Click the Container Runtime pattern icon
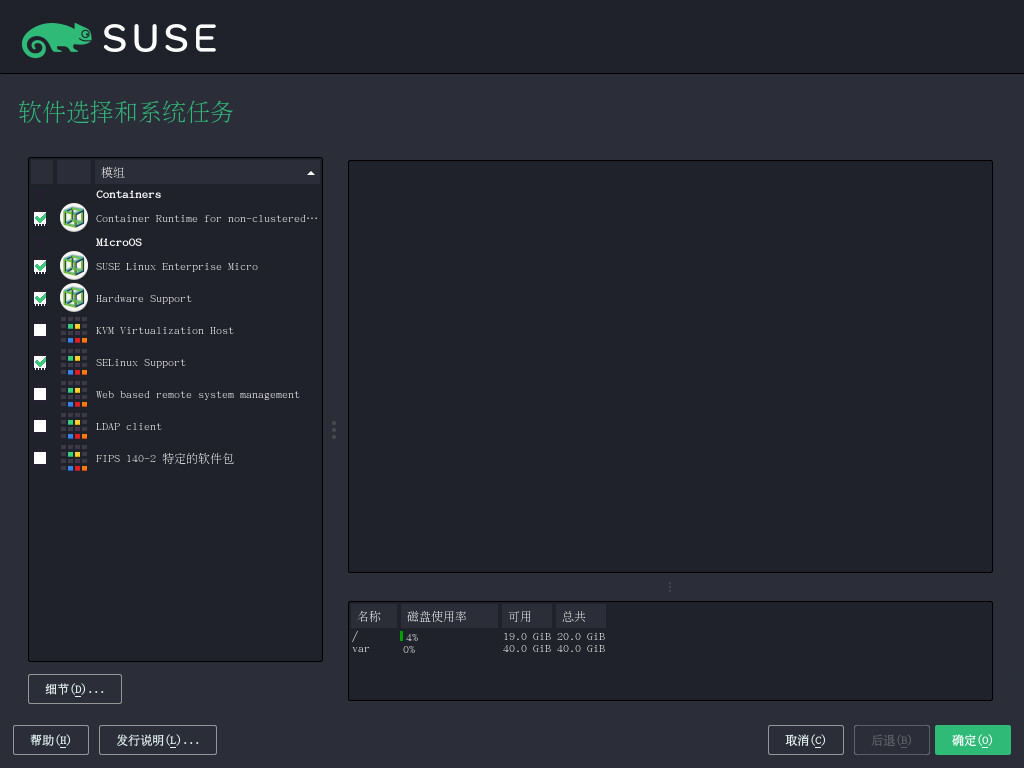Viewport: 1024px width, 768px height. (74, 217)
